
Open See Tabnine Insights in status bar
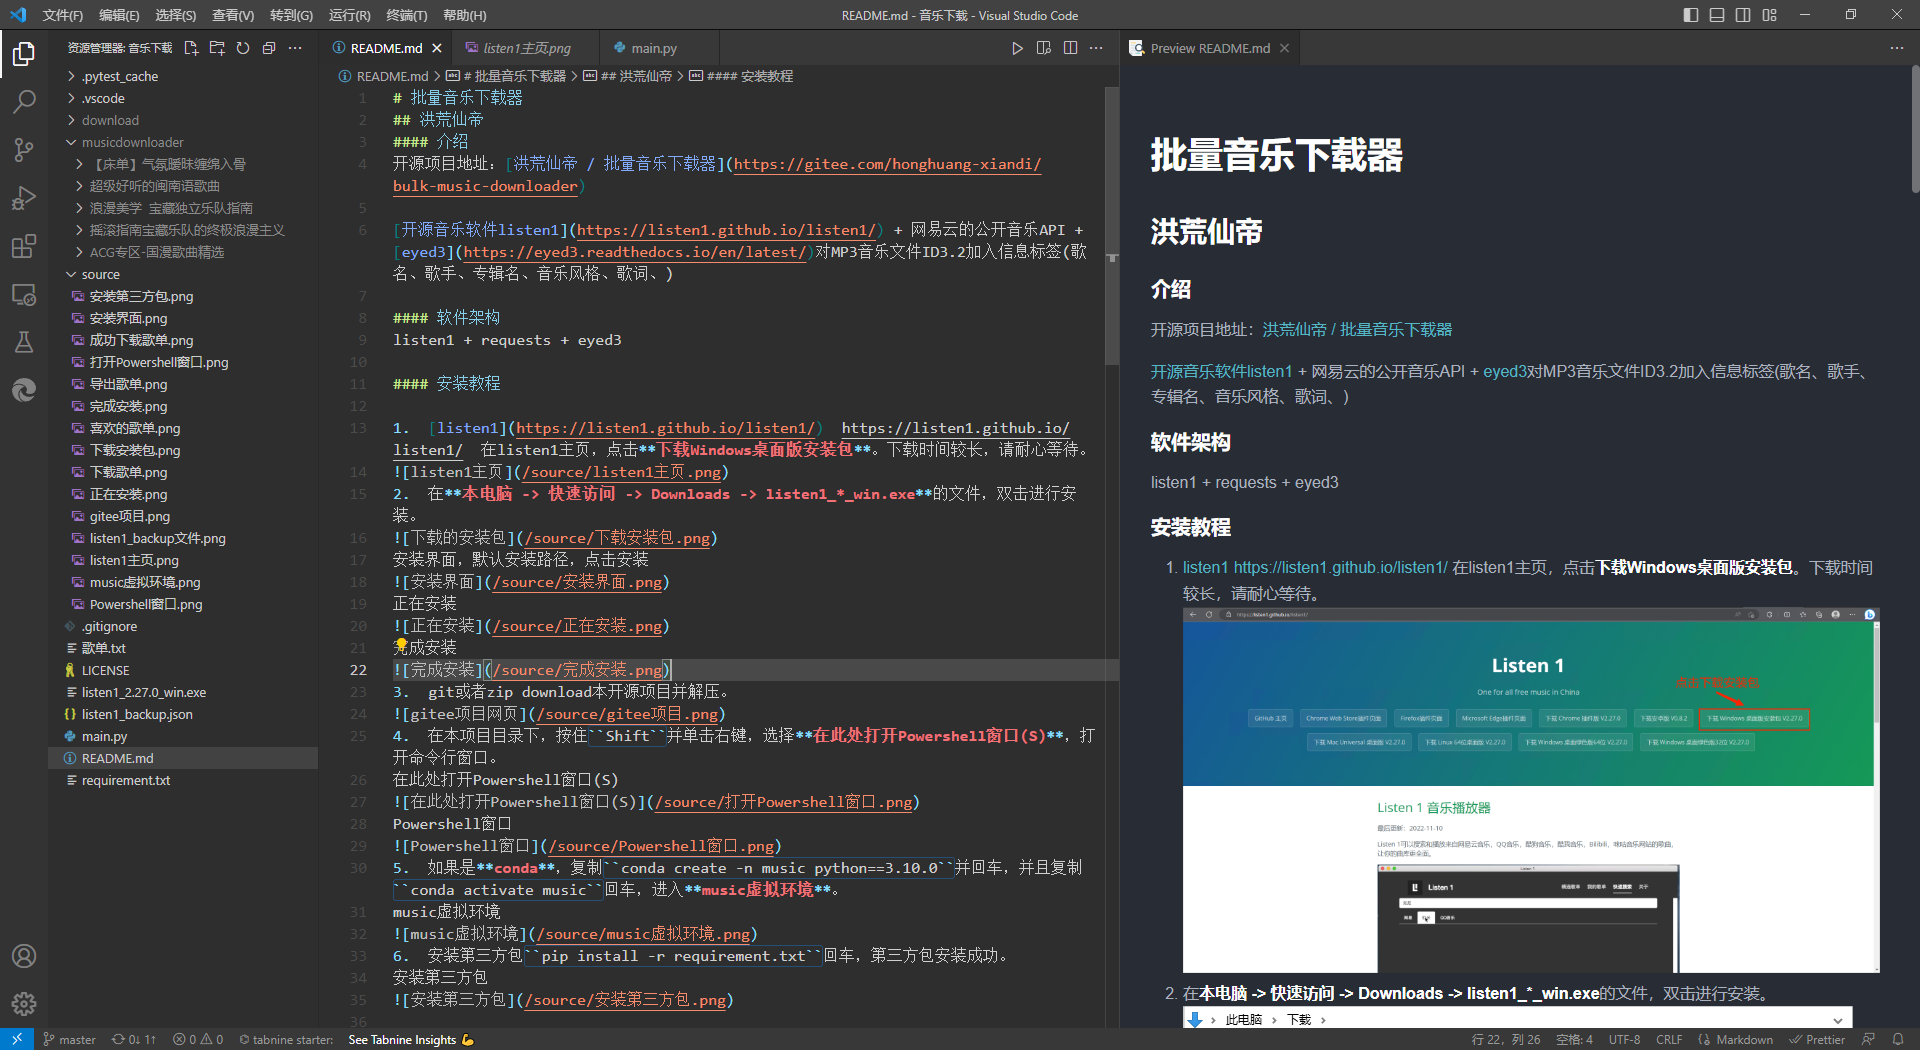pyautogui.click(x=411, y=1039)
